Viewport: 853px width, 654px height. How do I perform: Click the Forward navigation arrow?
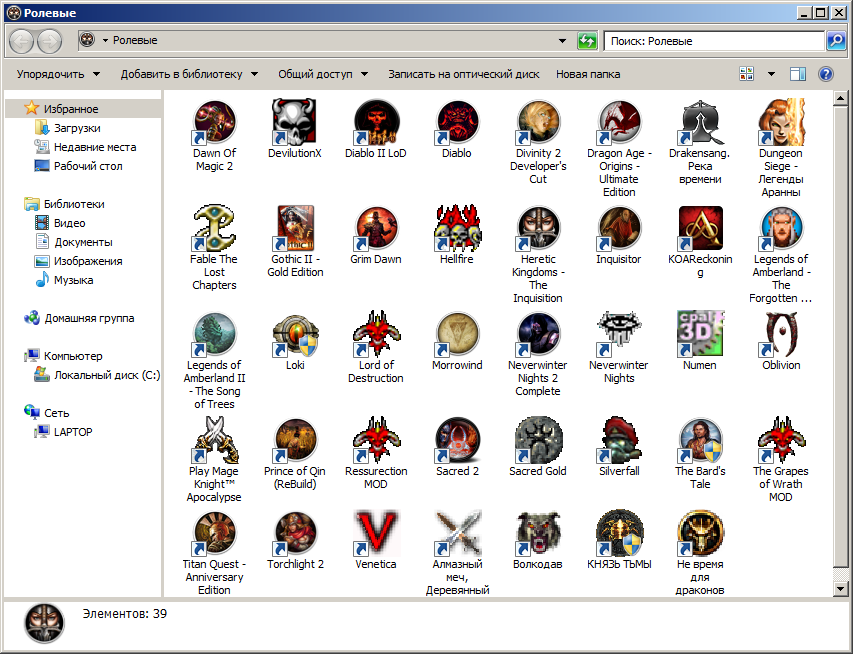(49, 41)
